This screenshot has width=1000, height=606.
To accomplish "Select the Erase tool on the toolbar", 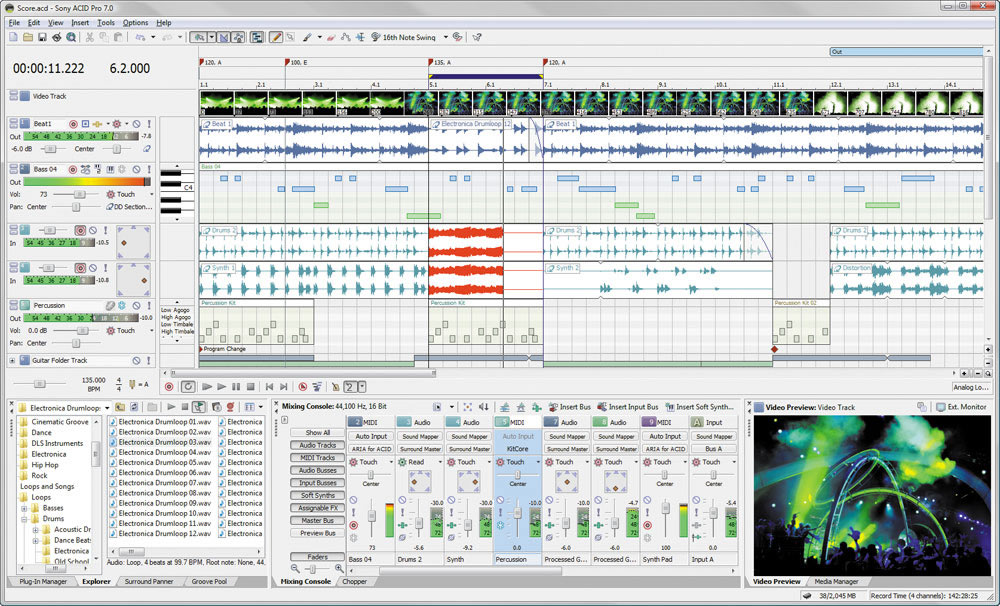I will [329, 37].
